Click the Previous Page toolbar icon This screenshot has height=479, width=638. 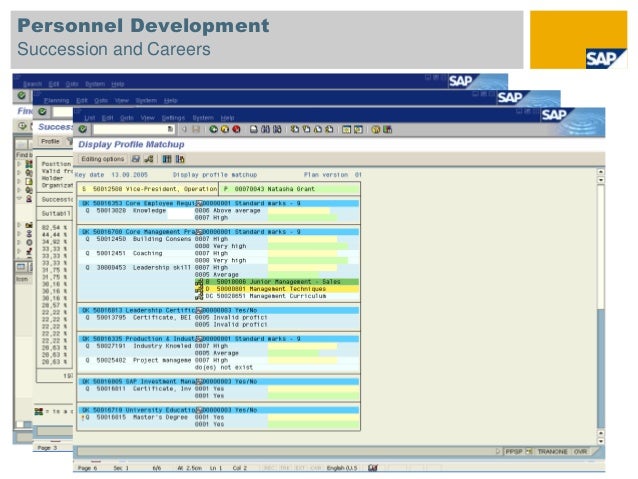pyautogui.click(x=306, y=129)
